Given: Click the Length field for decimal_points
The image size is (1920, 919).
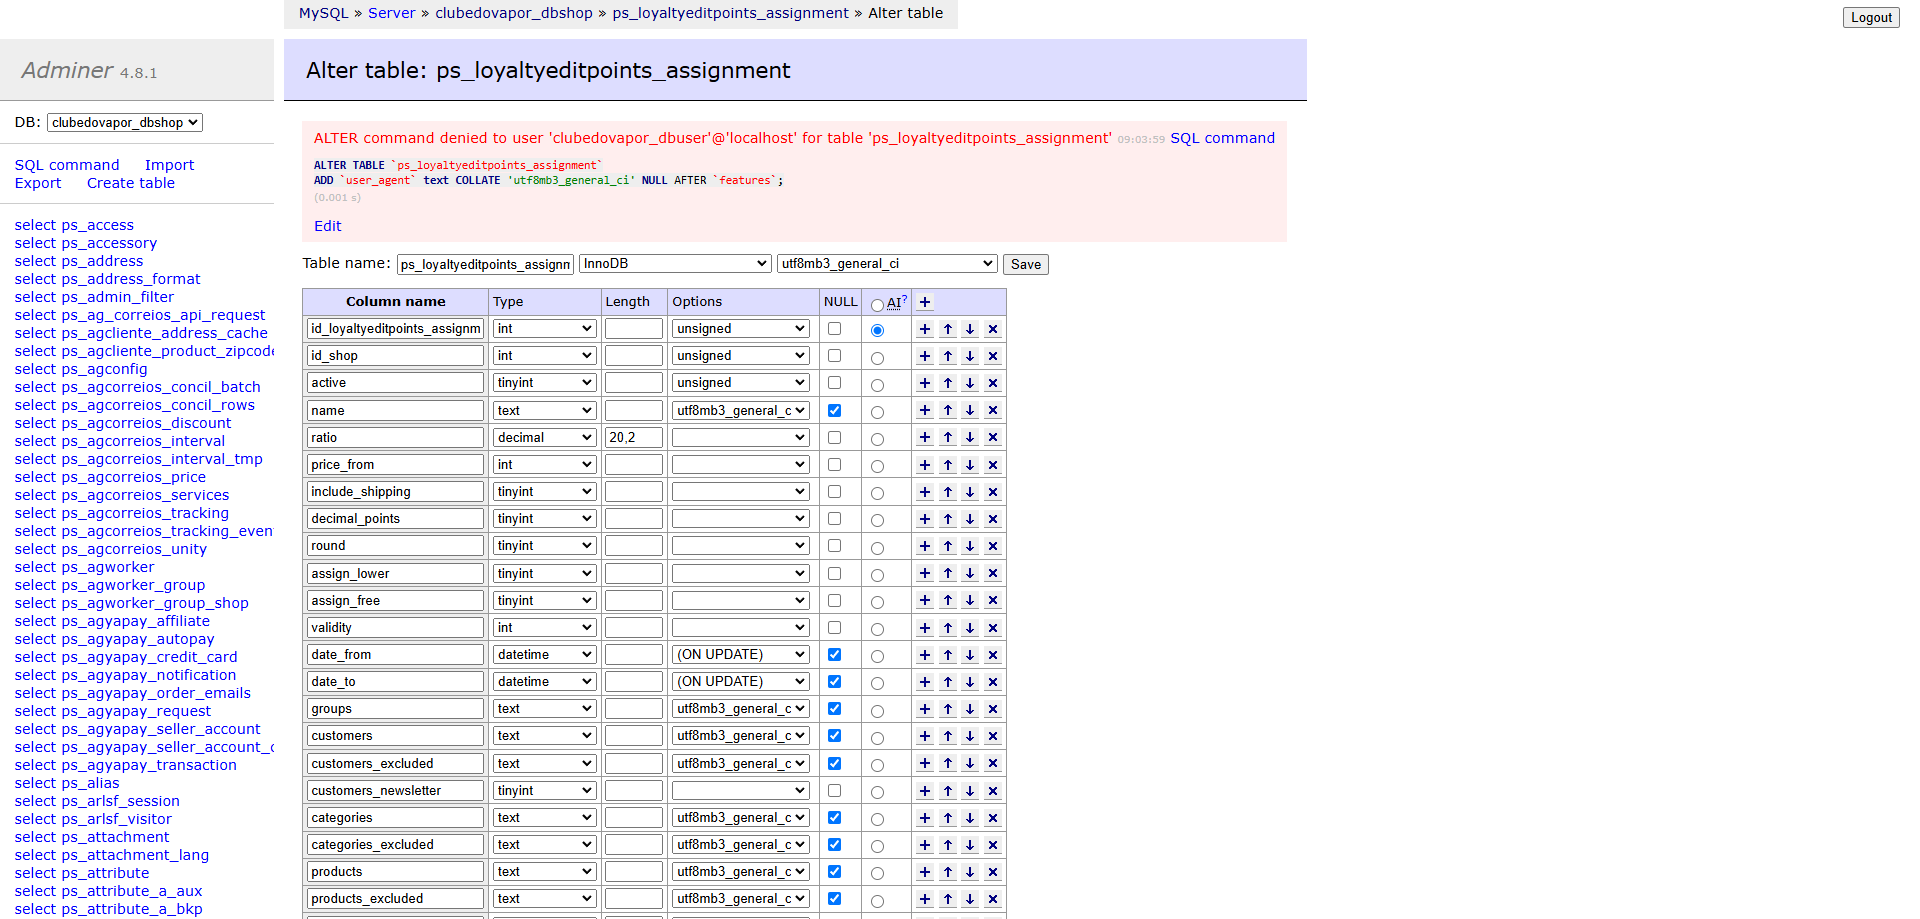Looking at the screenshot, I should point(633,519).
